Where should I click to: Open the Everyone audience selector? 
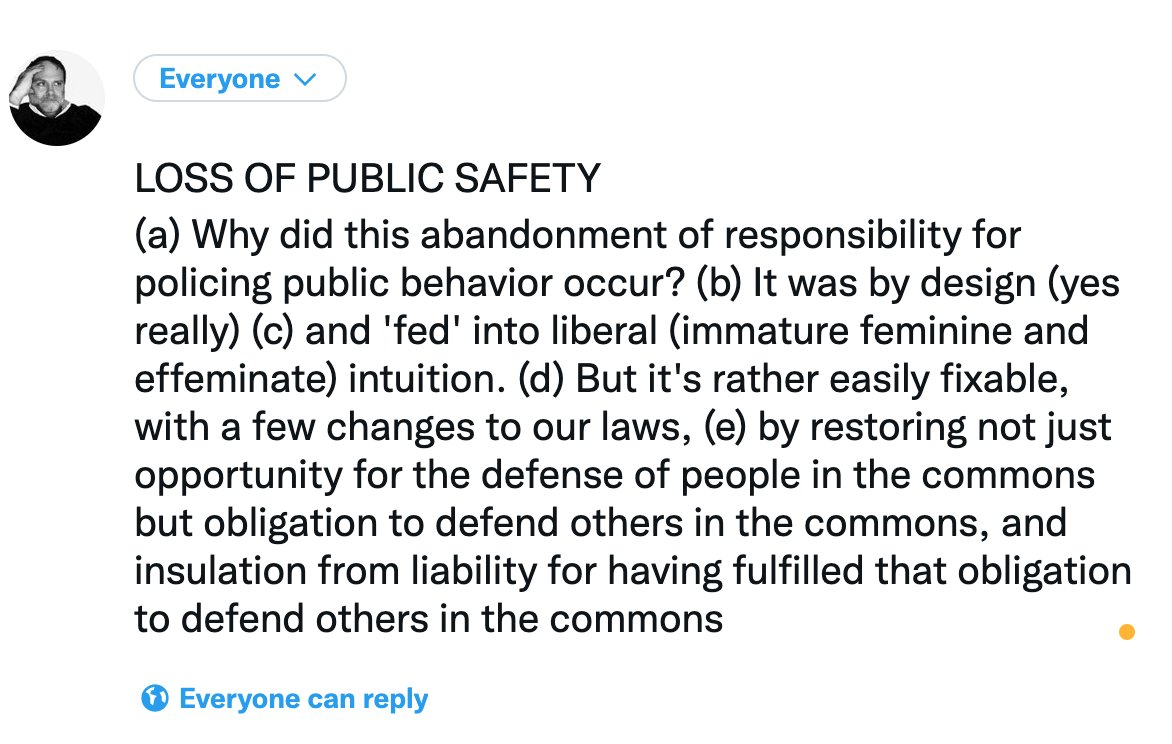(240, 78)
